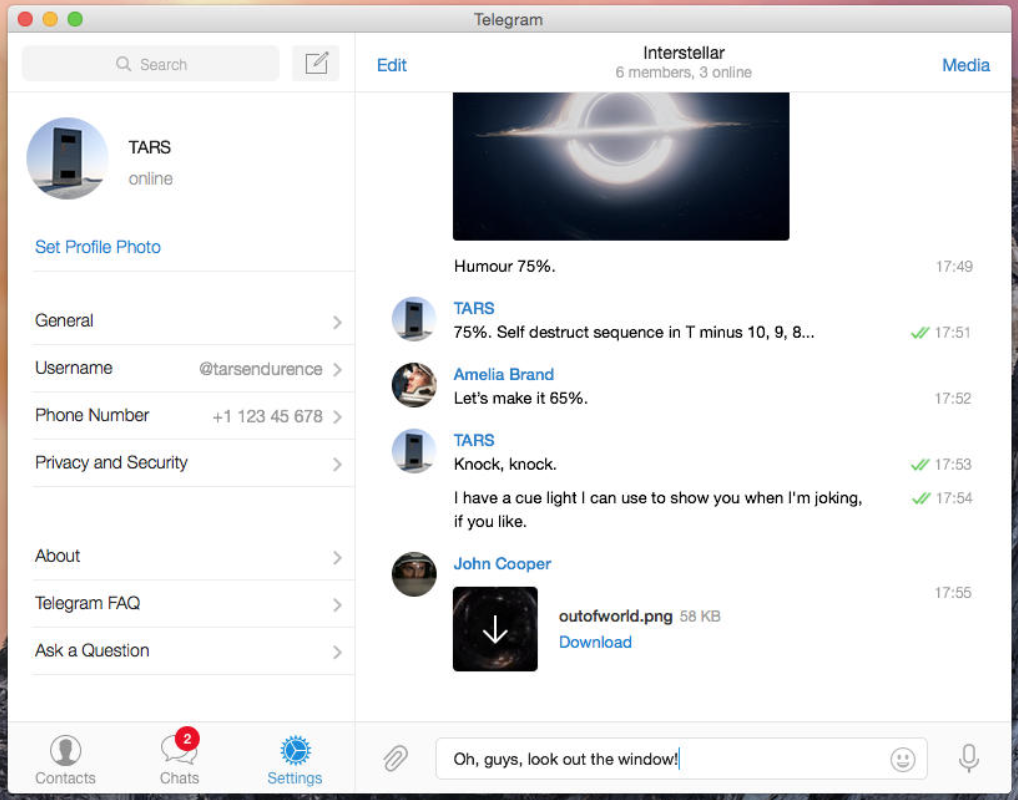Screen dimensions: 1018x800
Task: Click the paperclip attach file icon
Action: tap(395, 759)
